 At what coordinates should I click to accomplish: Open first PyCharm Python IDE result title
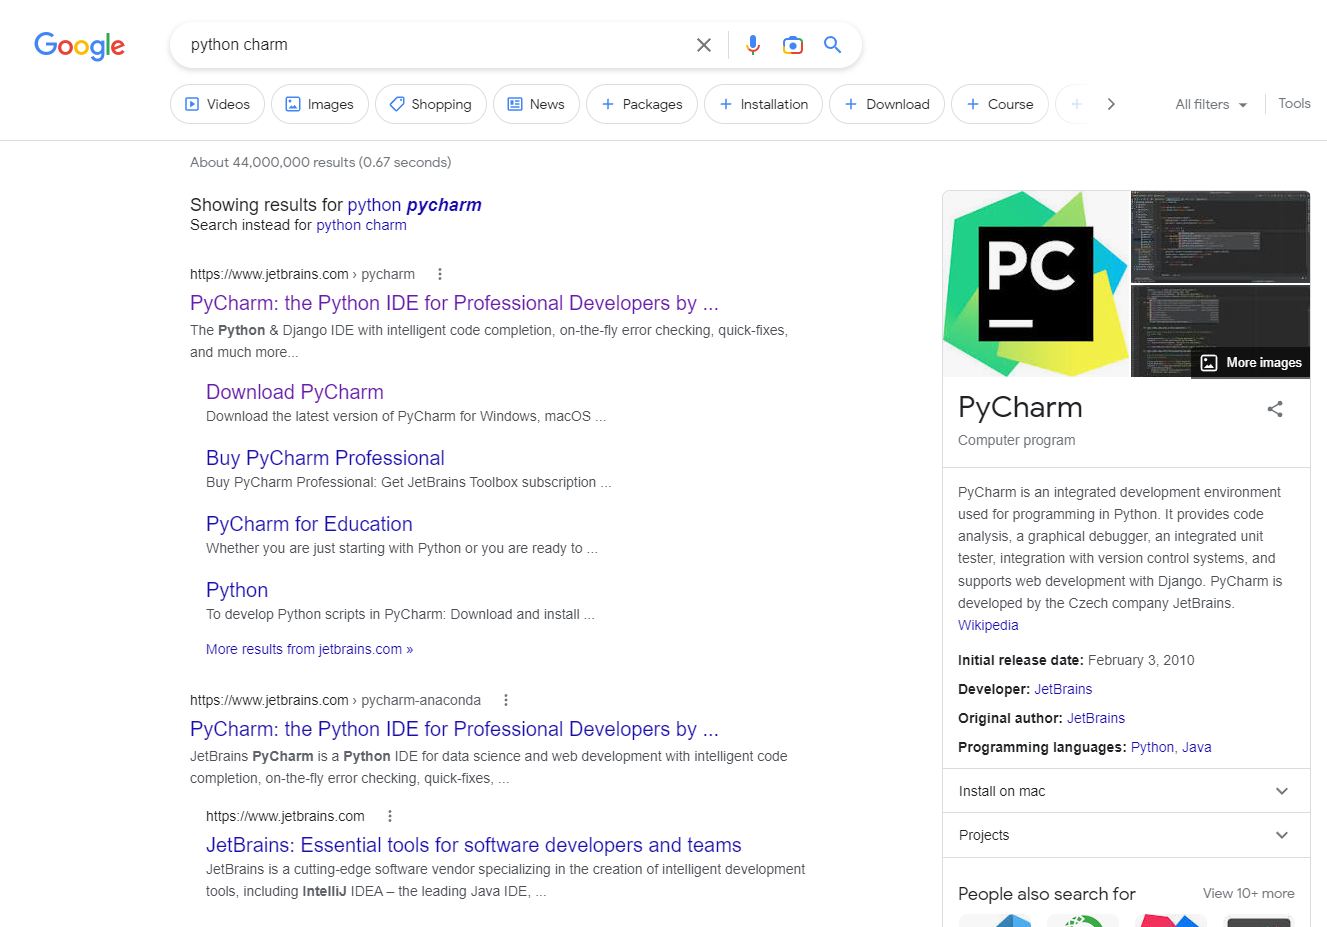[x=454, y=303]
